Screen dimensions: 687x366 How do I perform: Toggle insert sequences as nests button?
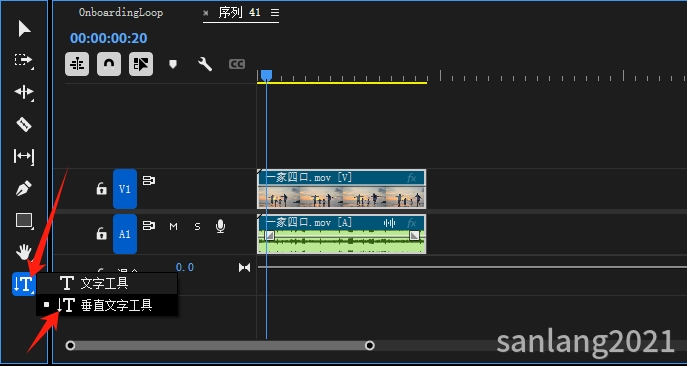pos(77,64)
